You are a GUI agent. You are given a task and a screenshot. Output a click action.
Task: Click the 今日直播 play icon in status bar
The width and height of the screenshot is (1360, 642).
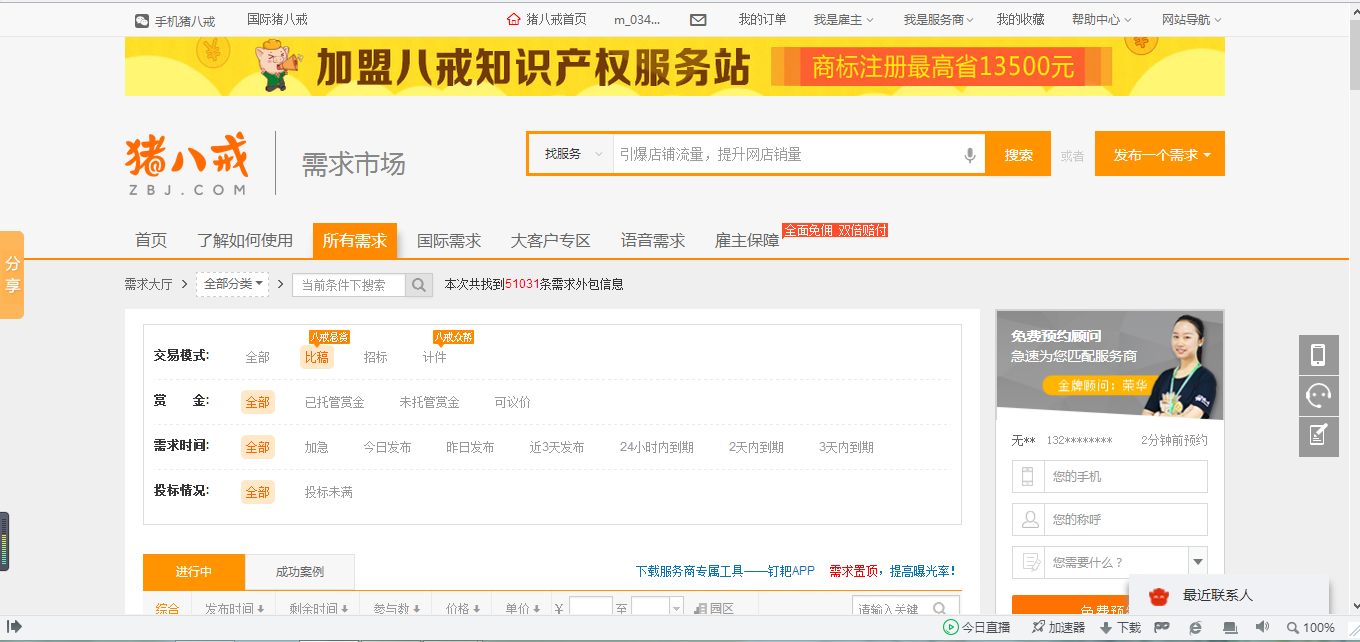[x=950, y=627]
